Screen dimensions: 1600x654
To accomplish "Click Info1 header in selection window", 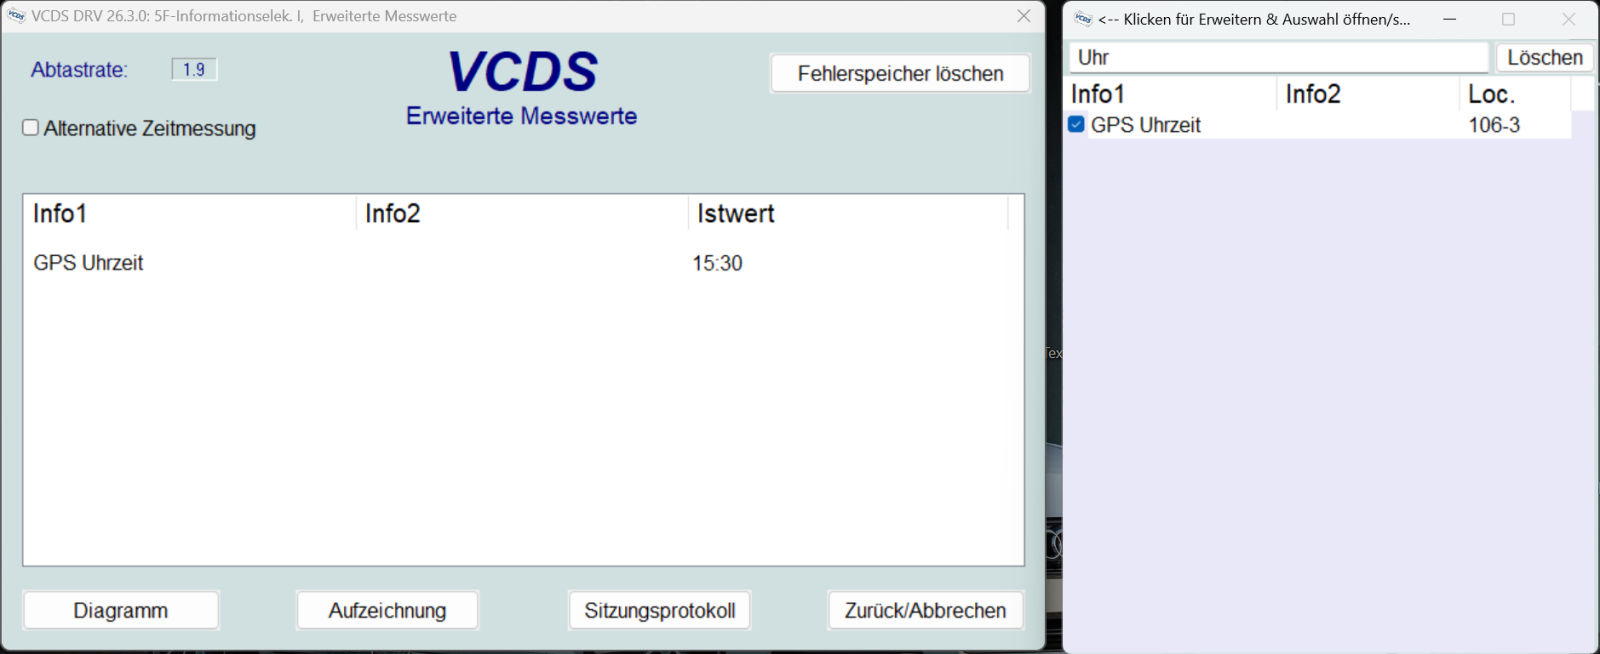I will pyautogui.click(x=1172, y=94).
